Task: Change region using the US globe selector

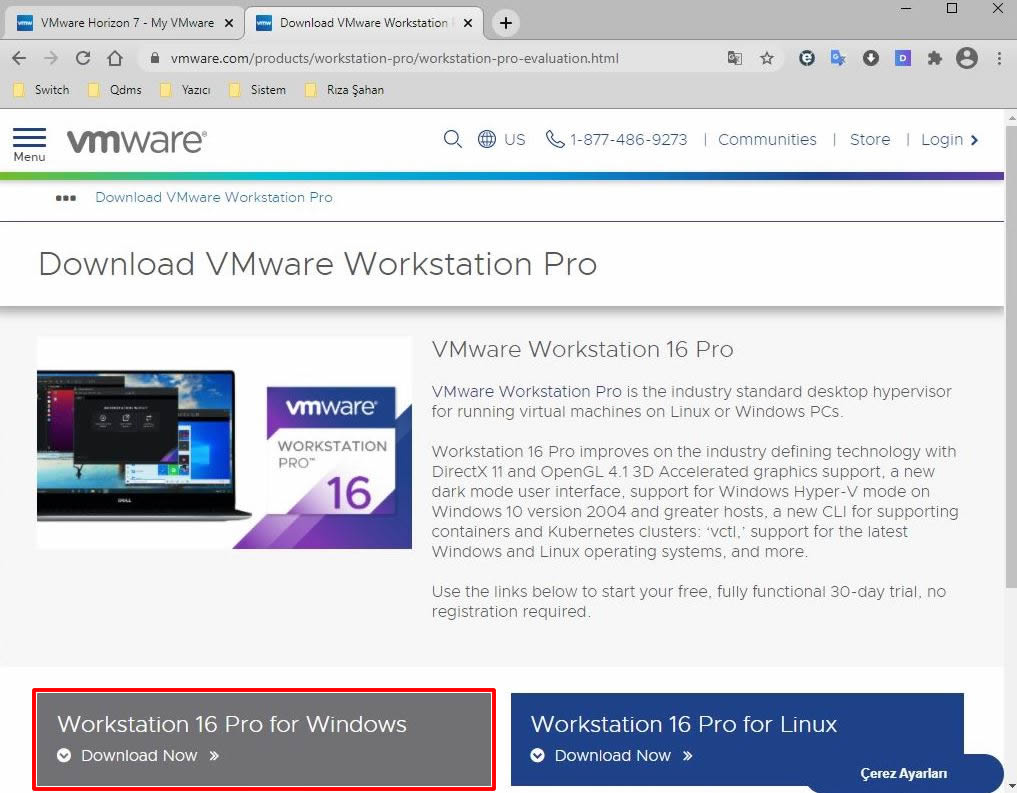Action: 501,139
